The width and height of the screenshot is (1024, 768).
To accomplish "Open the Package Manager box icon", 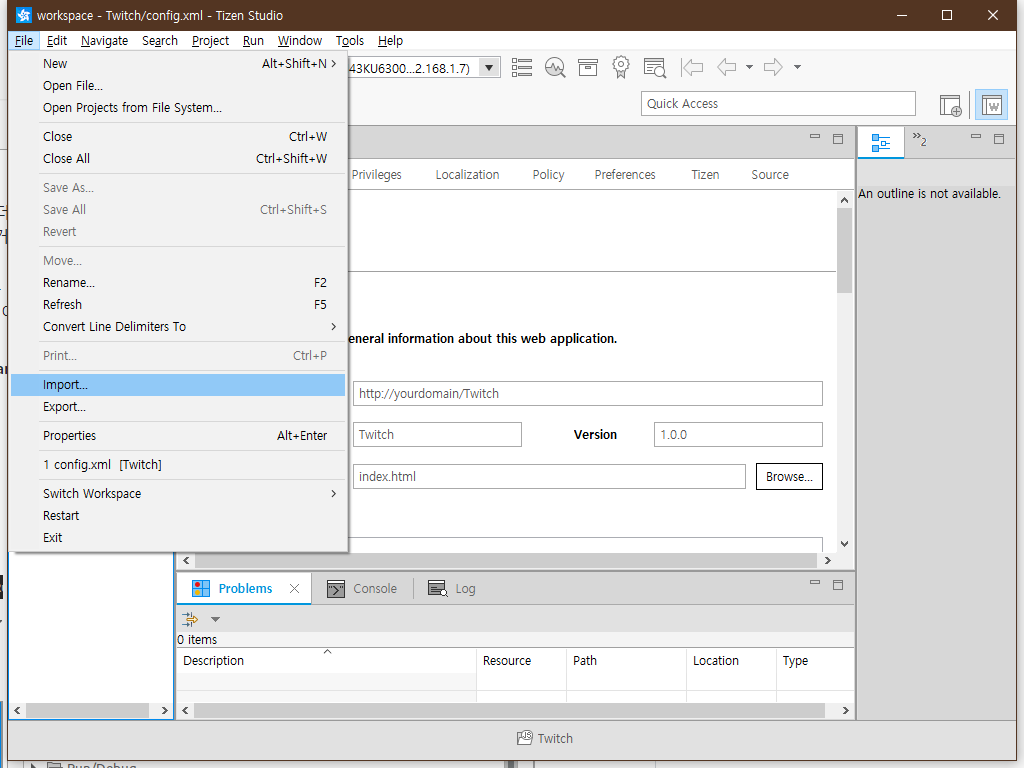I will pos(588,67).
